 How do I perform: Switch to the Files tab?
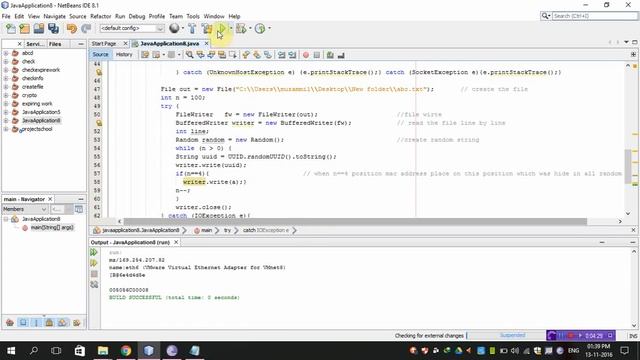tap(55, 44)
